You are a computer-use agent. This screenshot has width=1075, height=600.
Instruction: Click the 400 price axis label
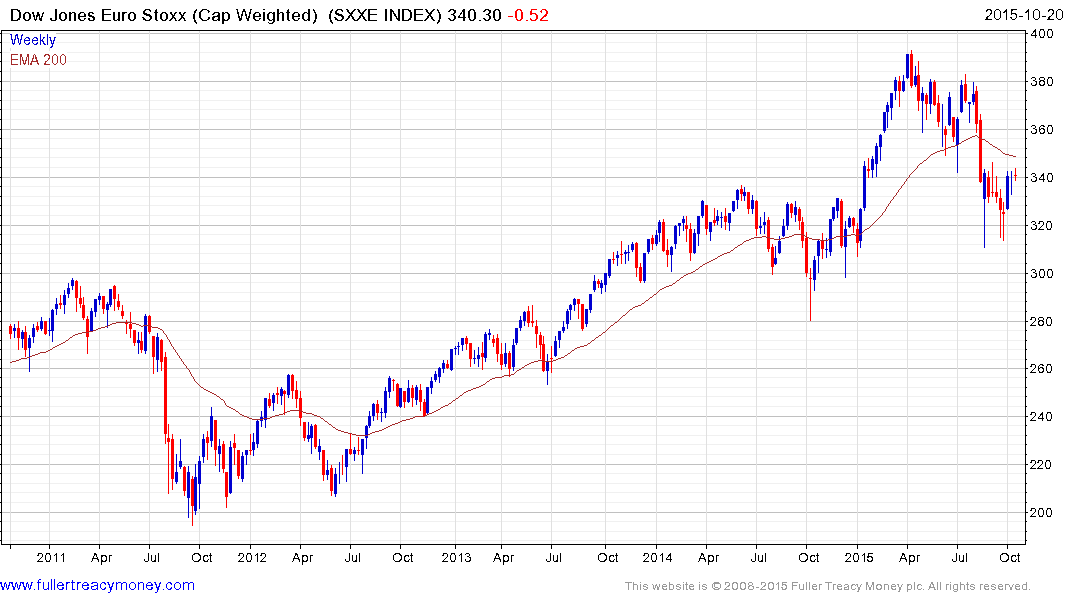tap(1042, 34)
